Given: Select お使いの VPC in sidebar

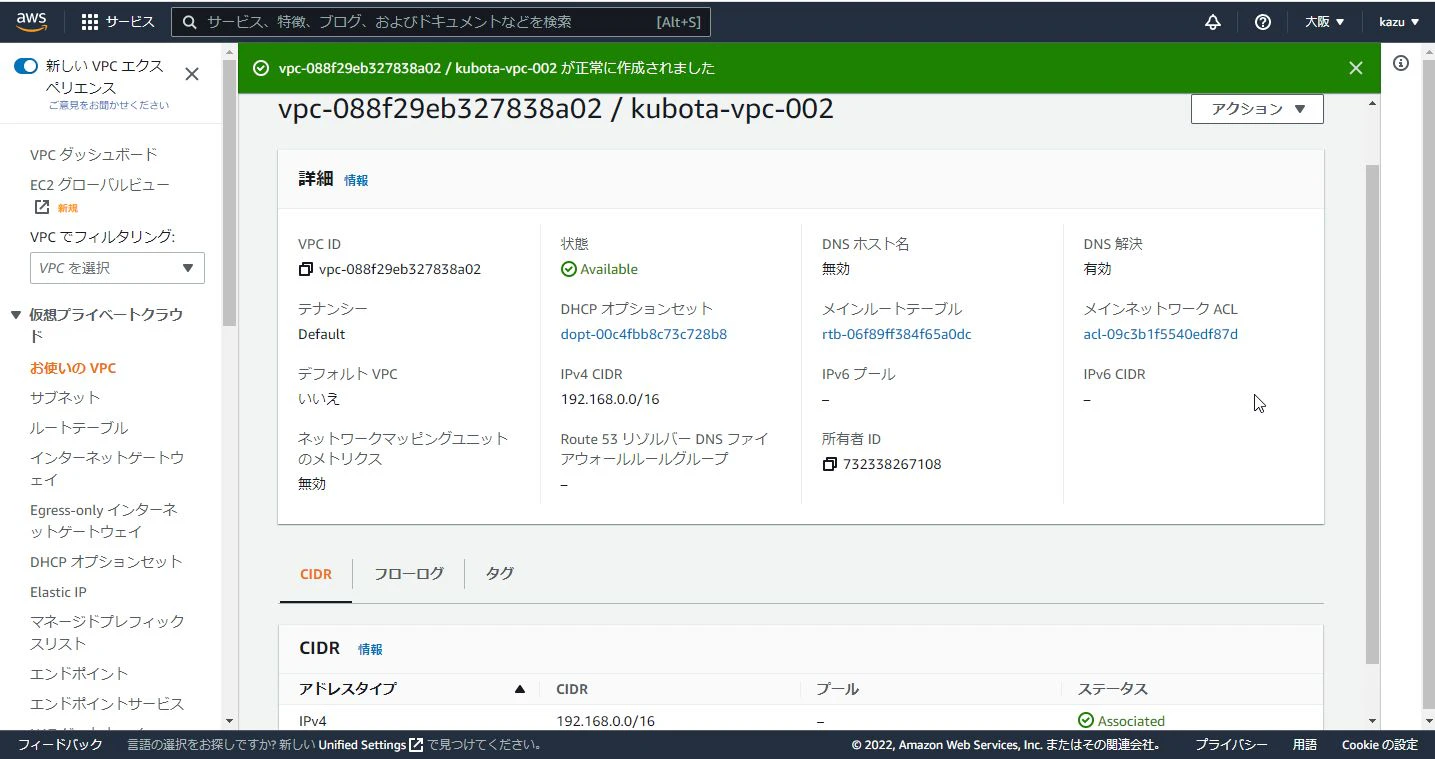Looking at the screenshot, I should pos(73,368).
